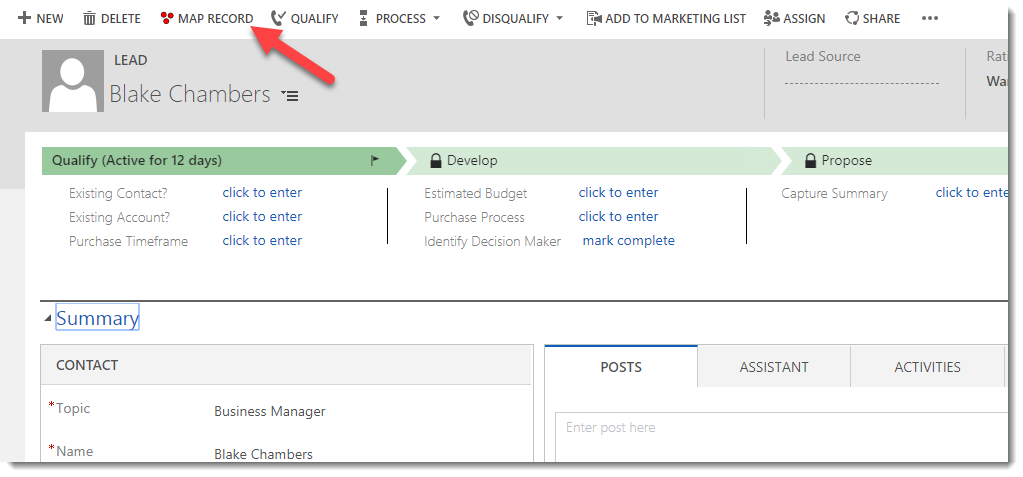Click the Map Record icon
The image size is (1023, 477).
click(x=167, y=18)
